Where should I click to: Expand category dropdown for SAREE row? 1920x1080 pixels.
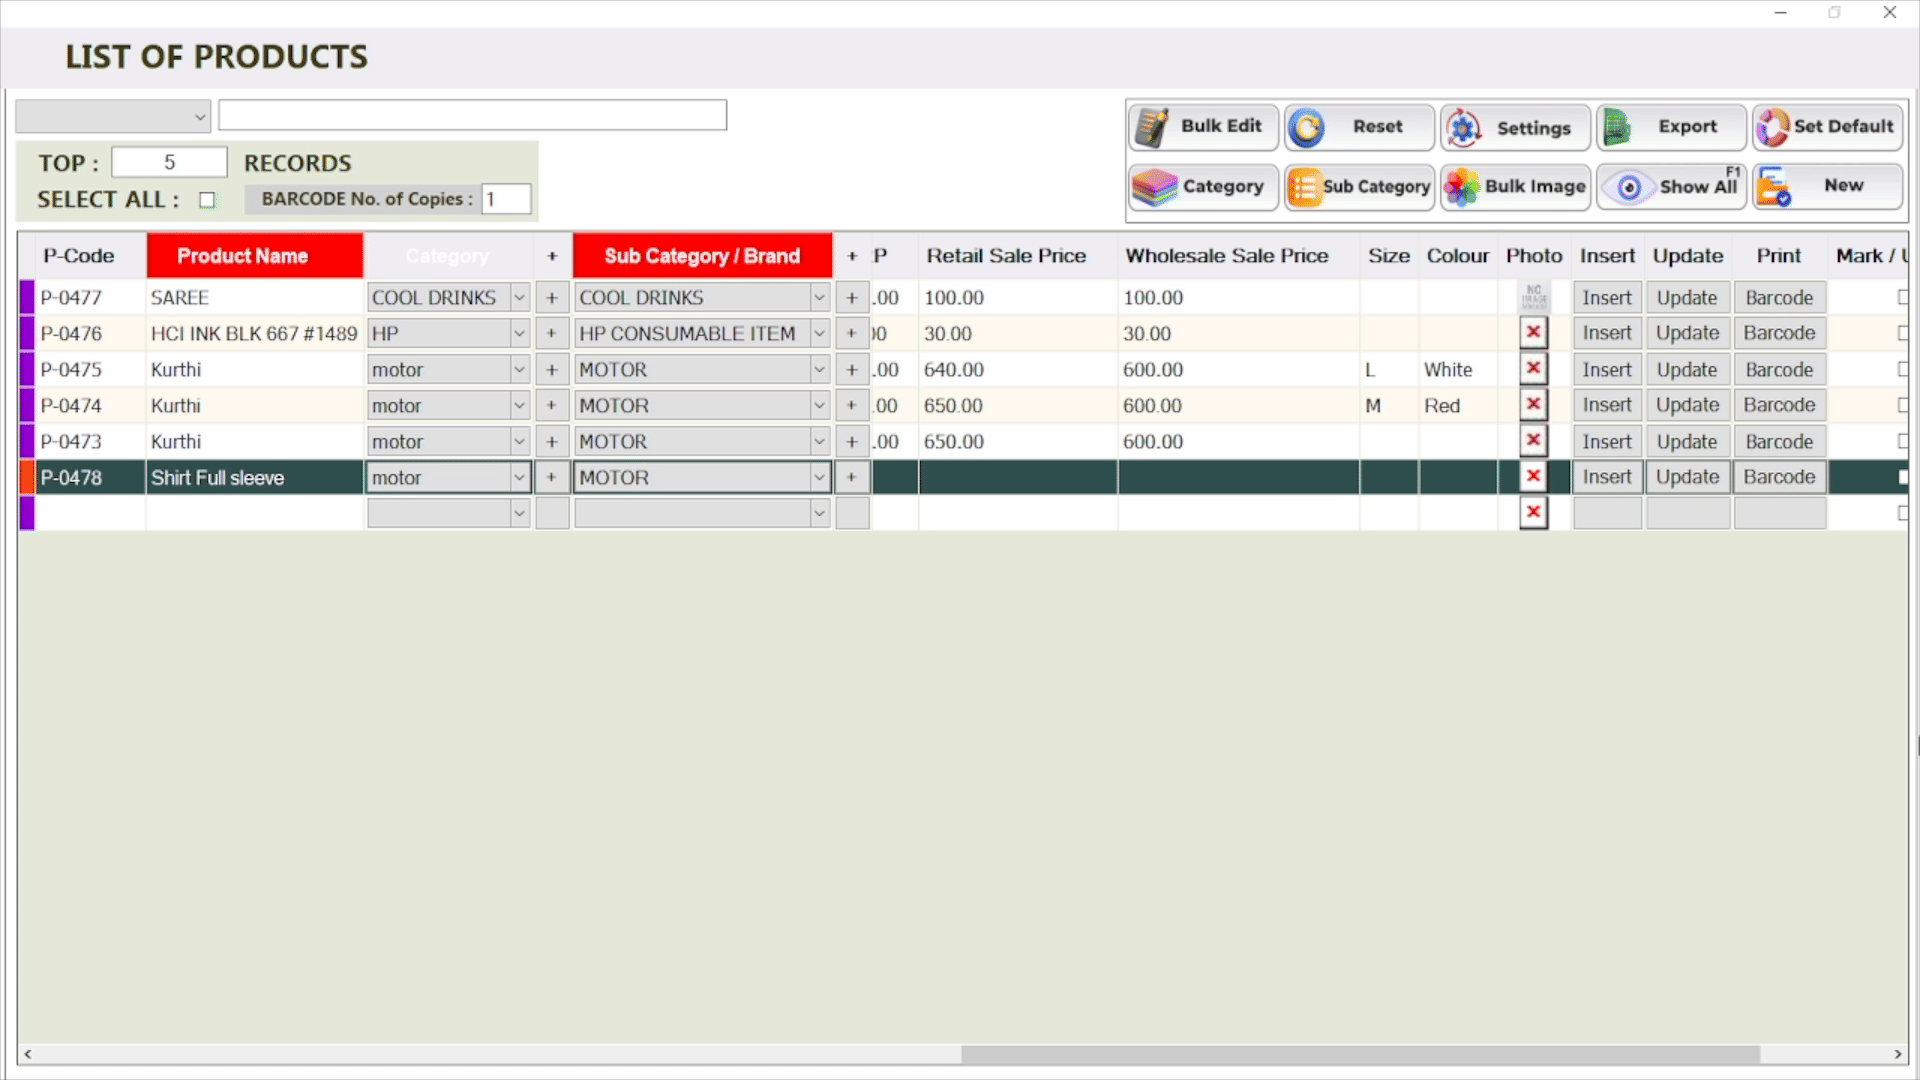pyautogui.click(x=519, y=297)
